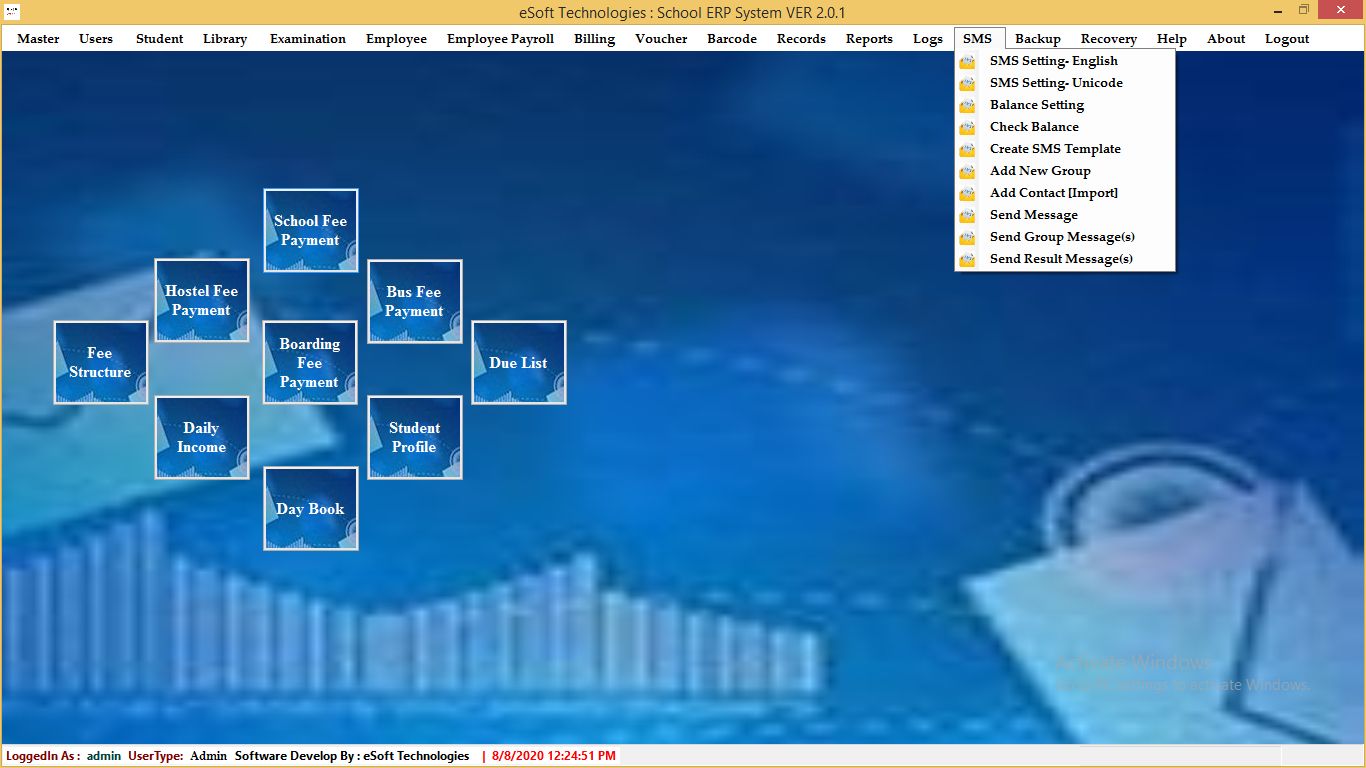Viewport: 1366px width, 768px height.
Task: Choose SMS Setting- Unicode menu entry
Action: click(1065, 83)
